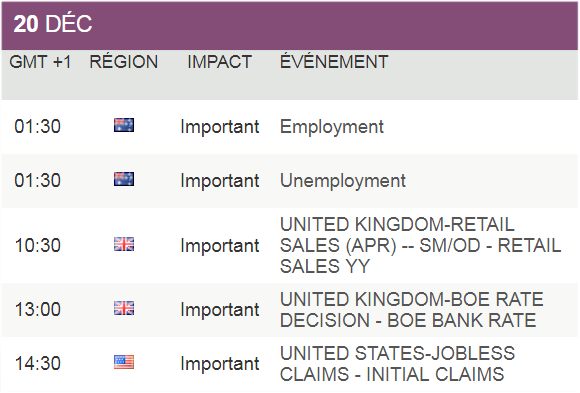Viewport: 580px width, 393px height.
Task: Click the US flag for Jobless Claims
Action: coord(124,362)
